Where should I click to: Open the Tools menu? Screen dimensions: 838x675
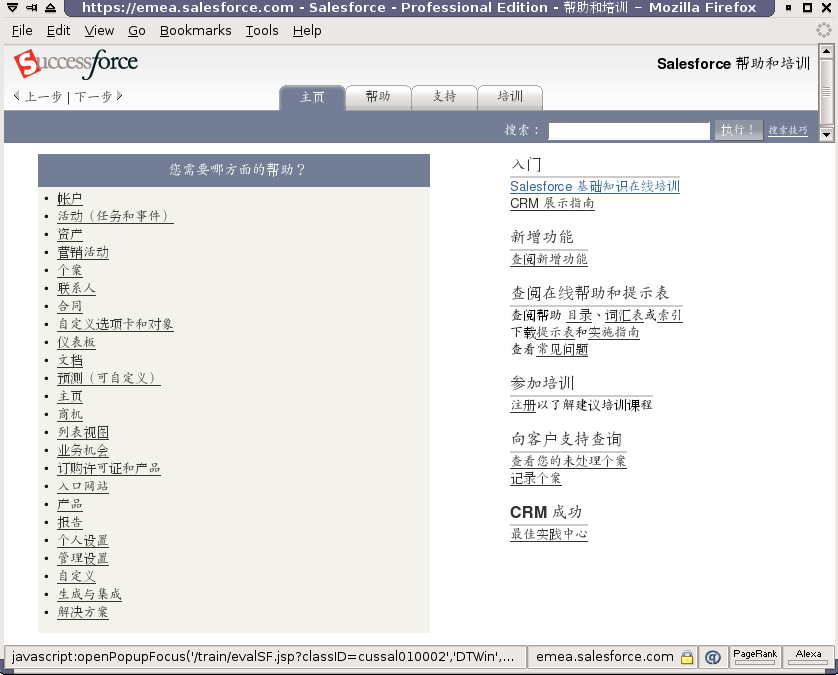[x=262, y=31]
